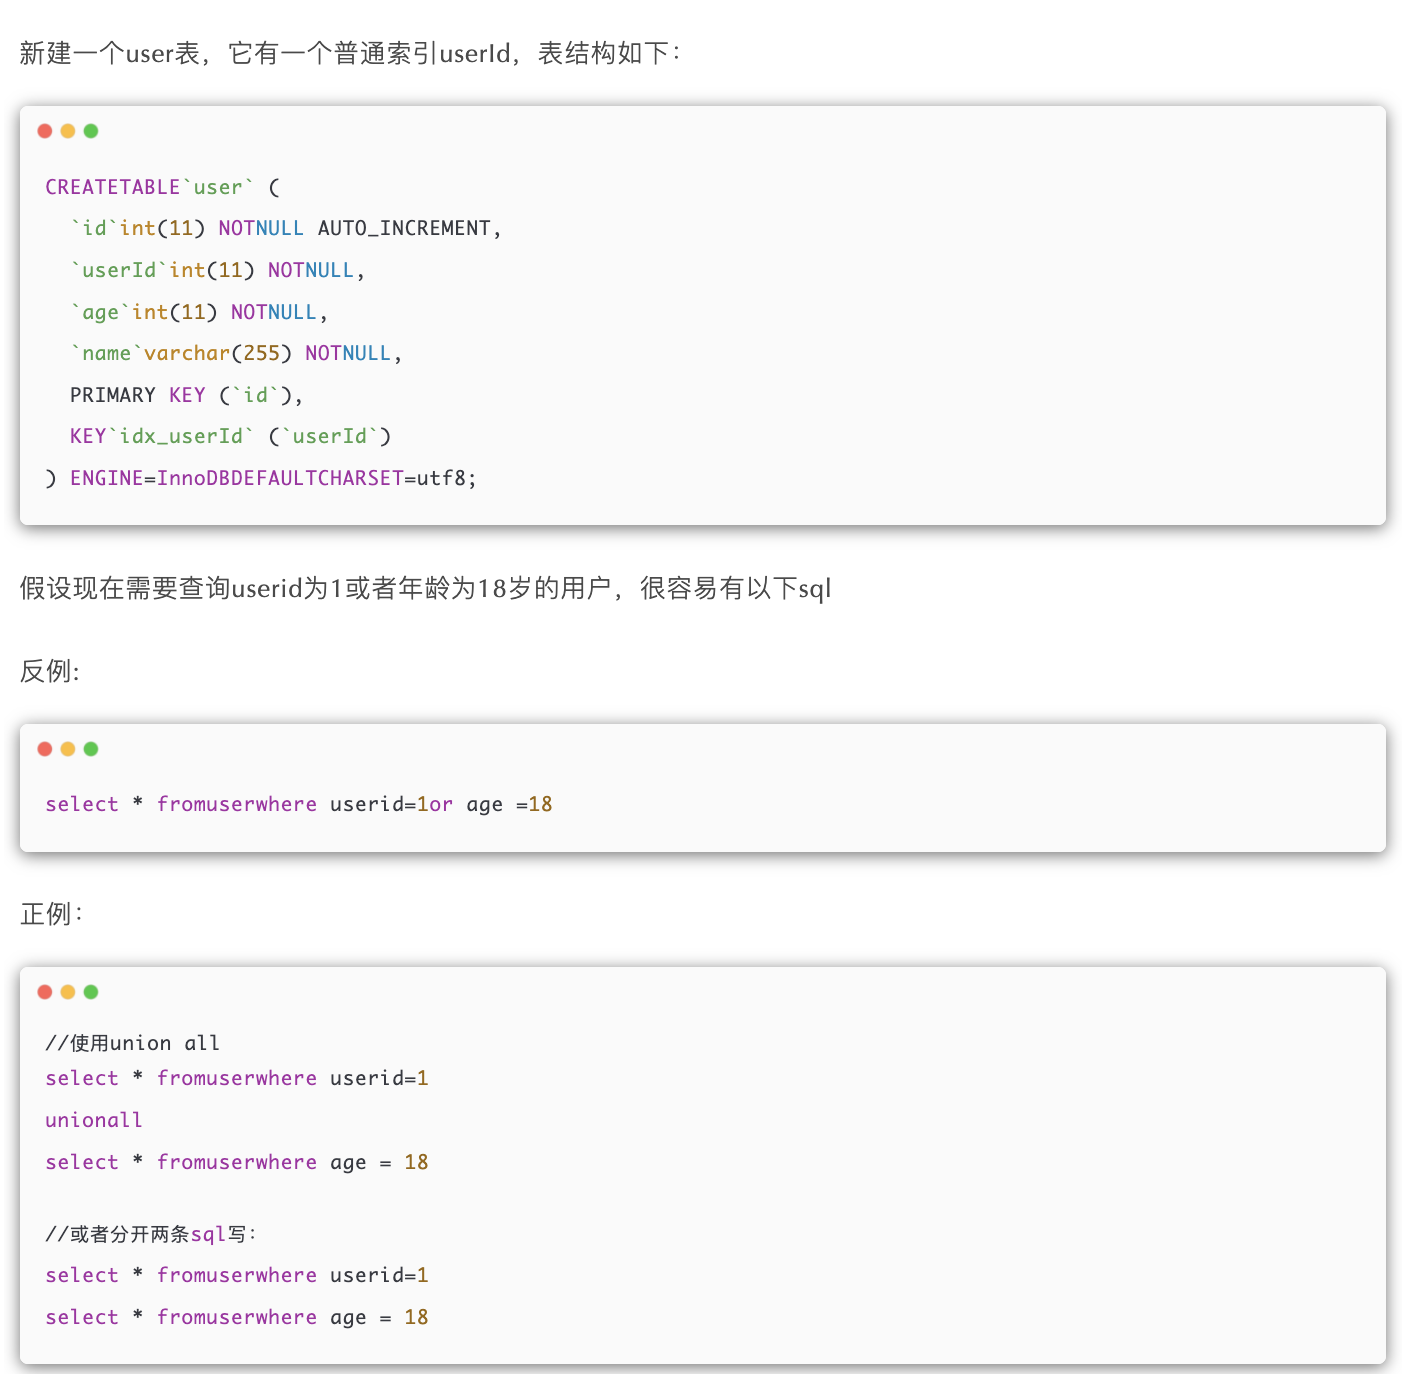The width and height of the screenshot is (1406, 1374).
Task: Click the red dot in the 'userid=1 or age' code block
Action: [x=45, y=749]
